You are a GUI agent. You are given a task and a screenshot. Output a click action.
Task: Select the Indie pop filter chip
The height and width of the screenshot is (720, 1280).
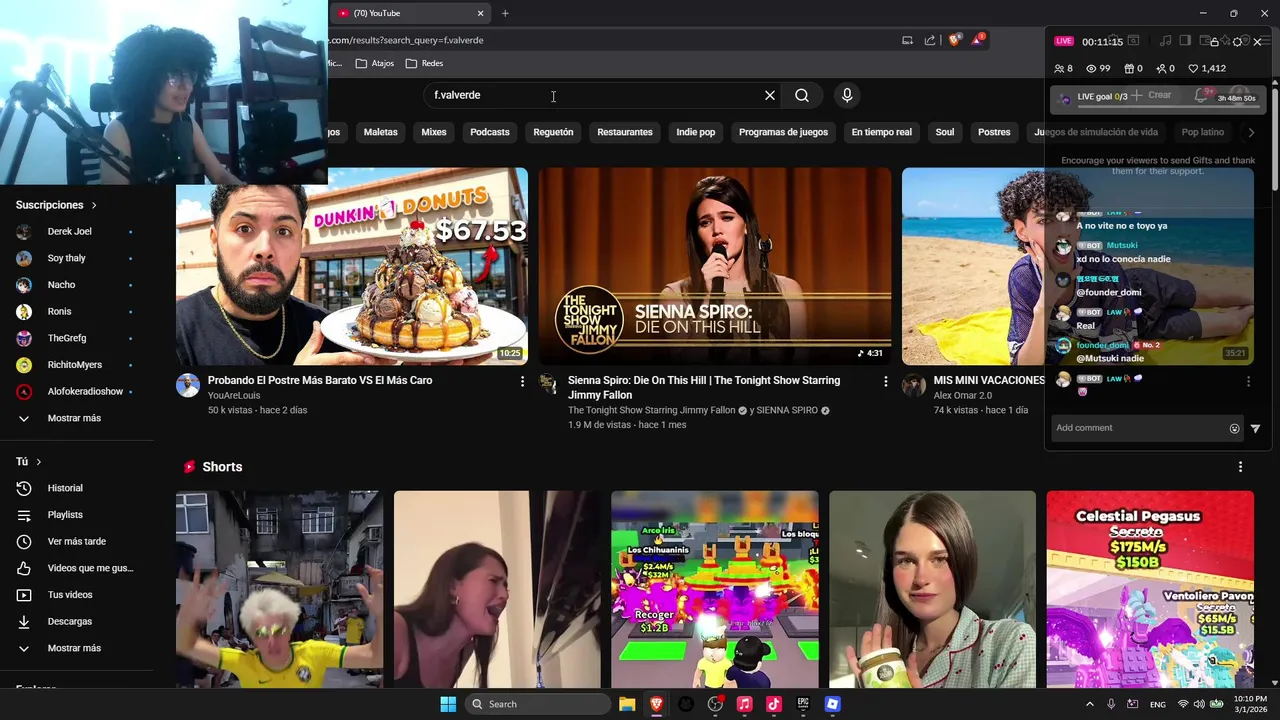pos(696,132)
